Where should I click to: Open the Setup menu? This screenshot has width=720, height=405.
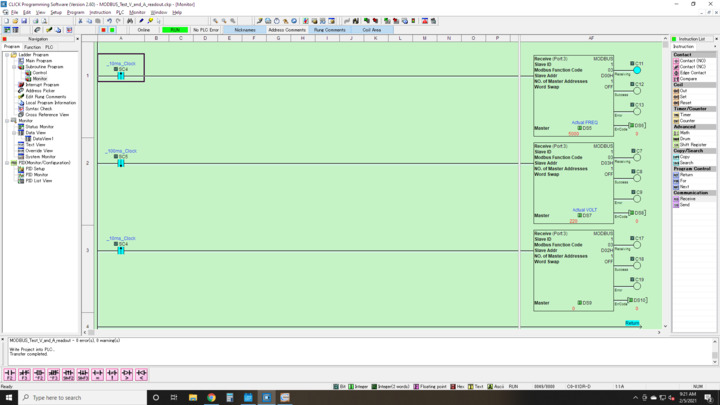tap(56, 12)
